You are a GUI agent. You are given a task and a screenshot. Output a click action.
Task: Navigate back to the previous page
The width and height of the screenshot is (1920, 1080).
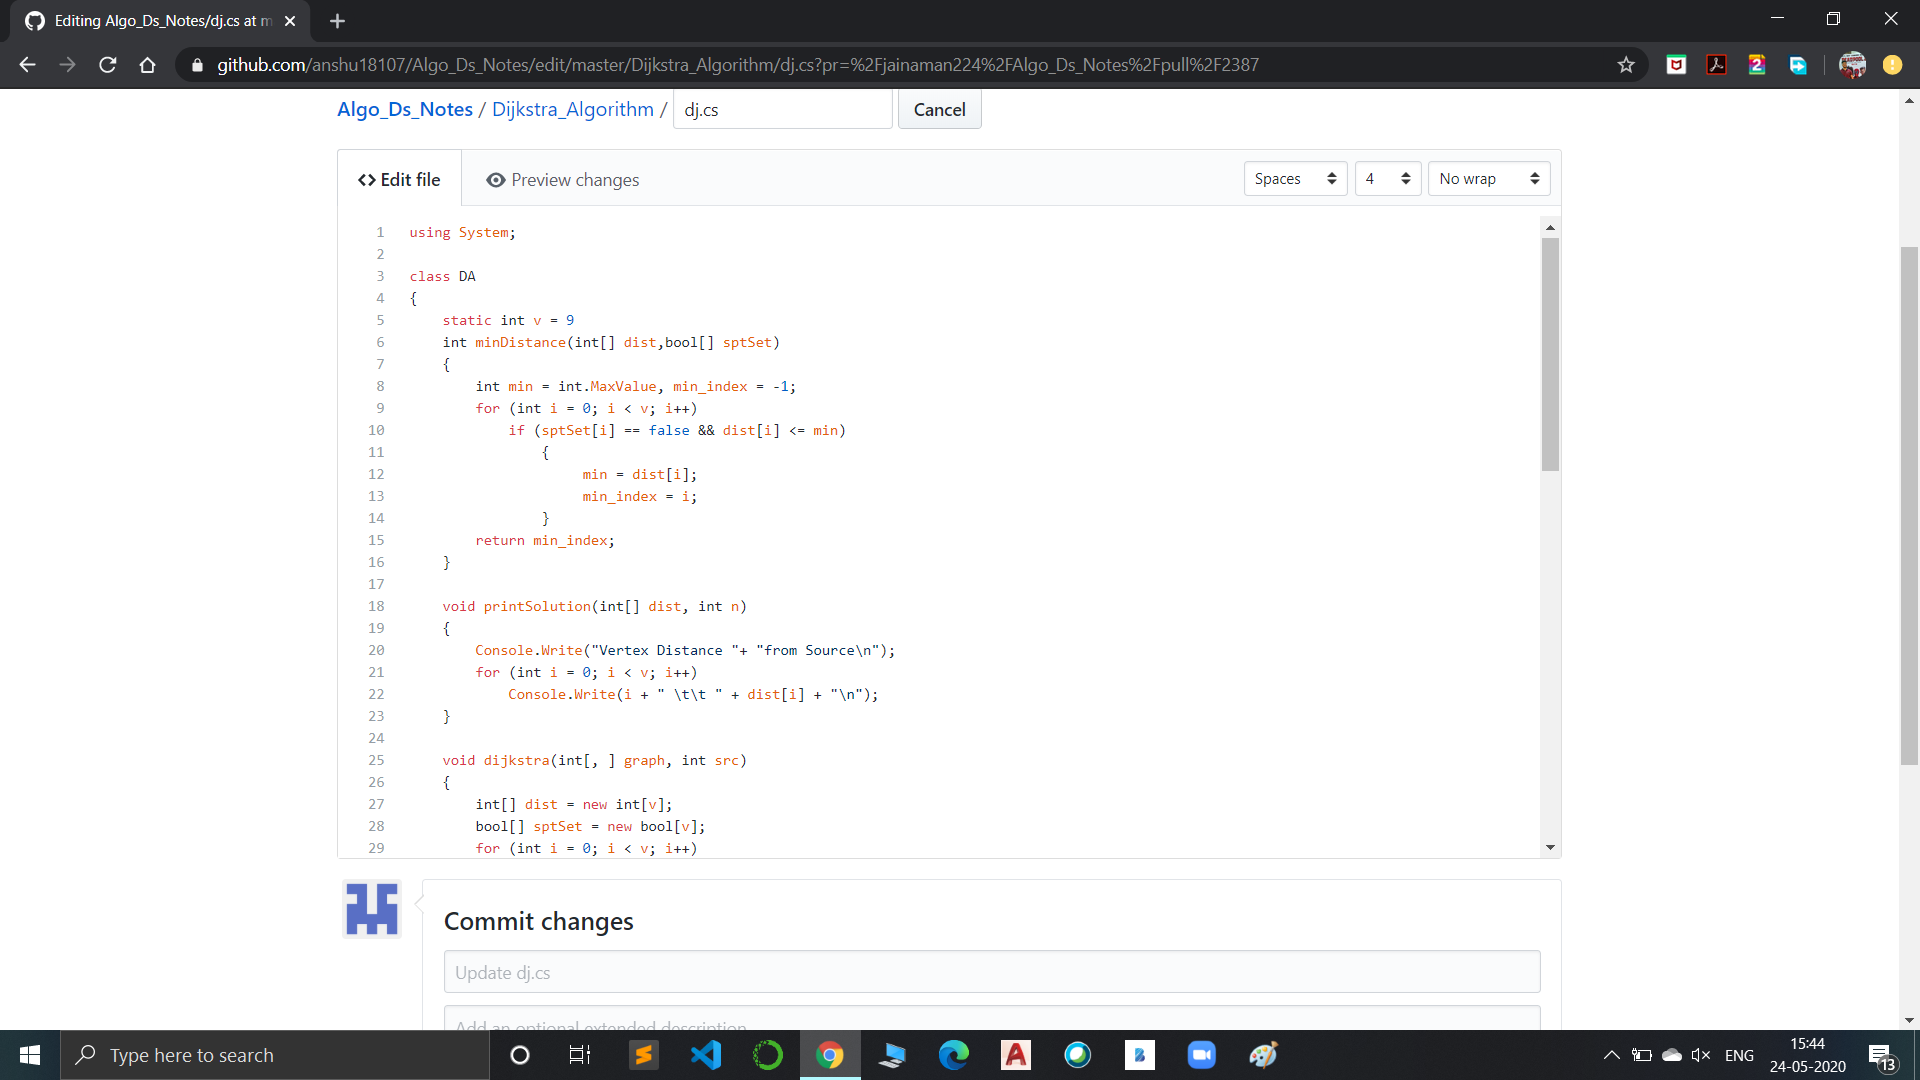click(x=26, y=64)
